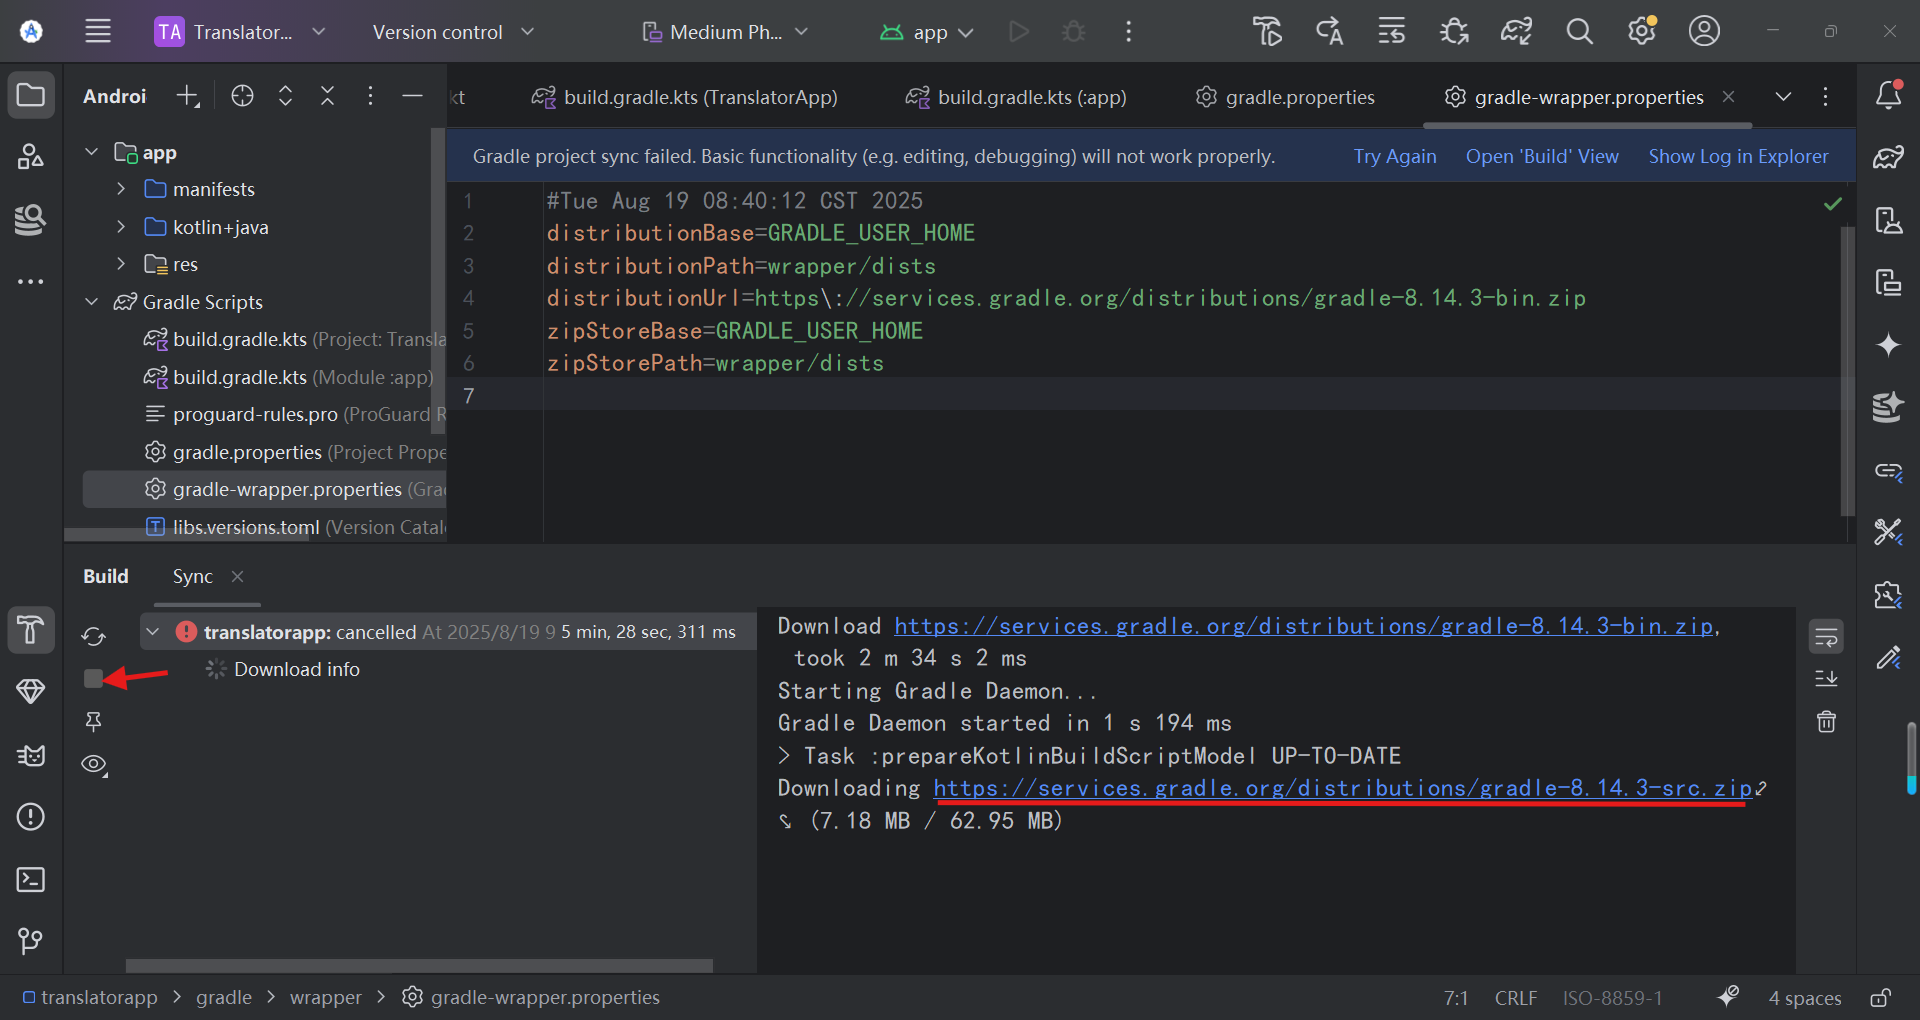
Task: Open the Terminal tool window icon
Action: click(x=31, y=880)
